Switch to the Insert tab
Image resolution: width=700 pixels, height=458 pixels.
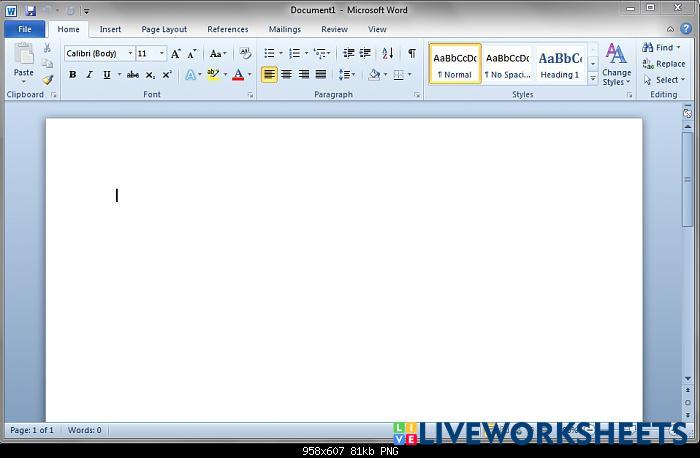(x=110, y=29)
